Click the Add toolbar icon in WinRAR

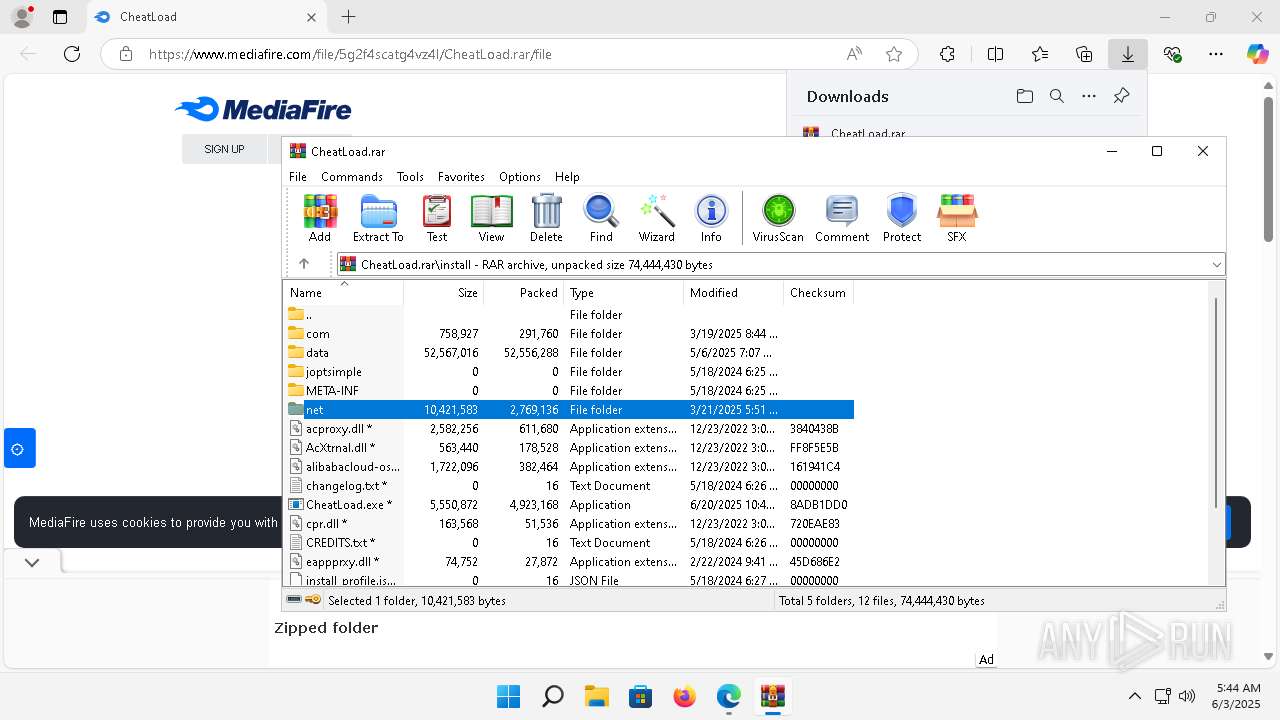pyautogui.click(x=320, y=218)
